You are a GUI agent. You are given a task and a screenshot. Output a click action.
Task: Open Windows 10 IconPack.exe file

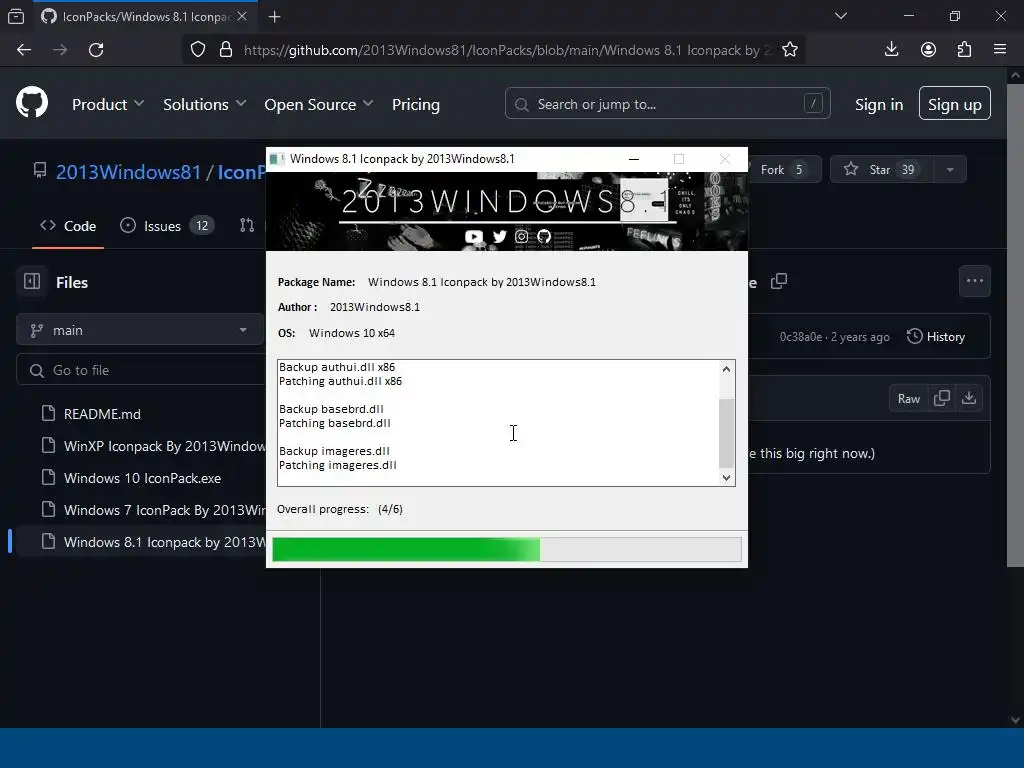pos(142,478)
